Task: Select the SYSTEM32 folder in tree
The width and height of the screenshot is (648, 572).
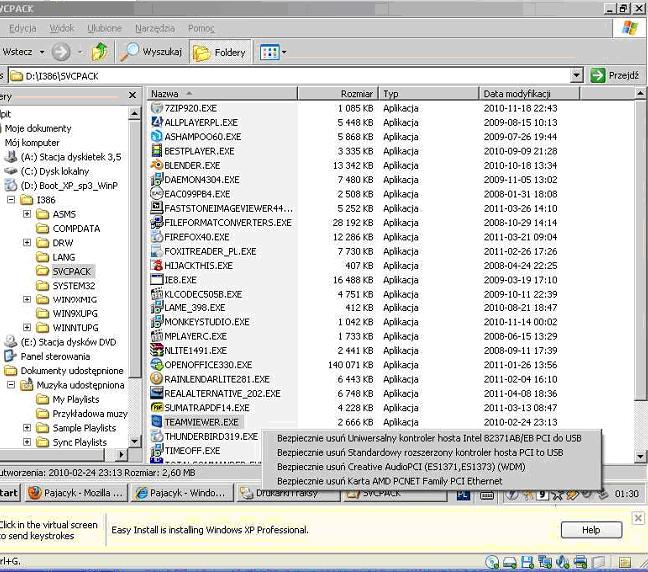Action: coord(74,286)
